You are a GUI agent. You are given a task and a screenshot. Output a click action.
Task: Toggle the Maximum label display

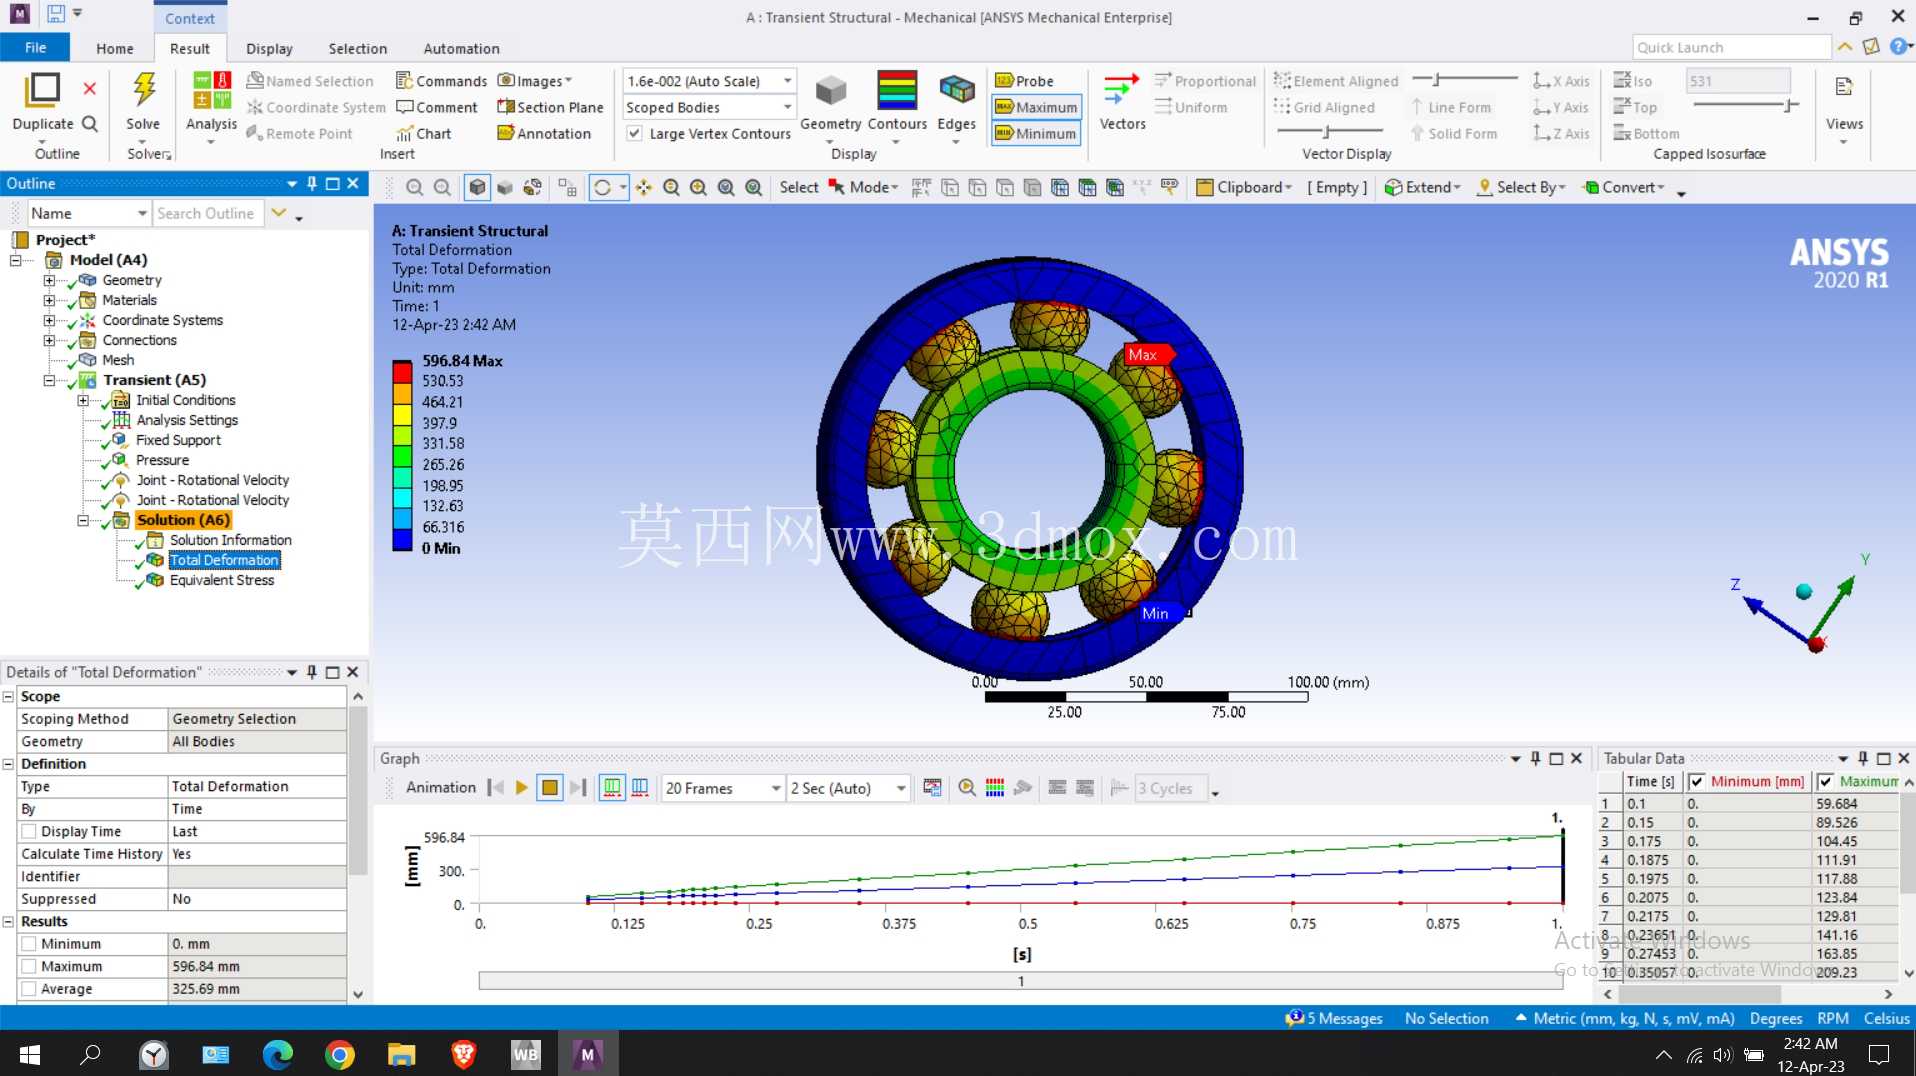tap(1036, 107)
